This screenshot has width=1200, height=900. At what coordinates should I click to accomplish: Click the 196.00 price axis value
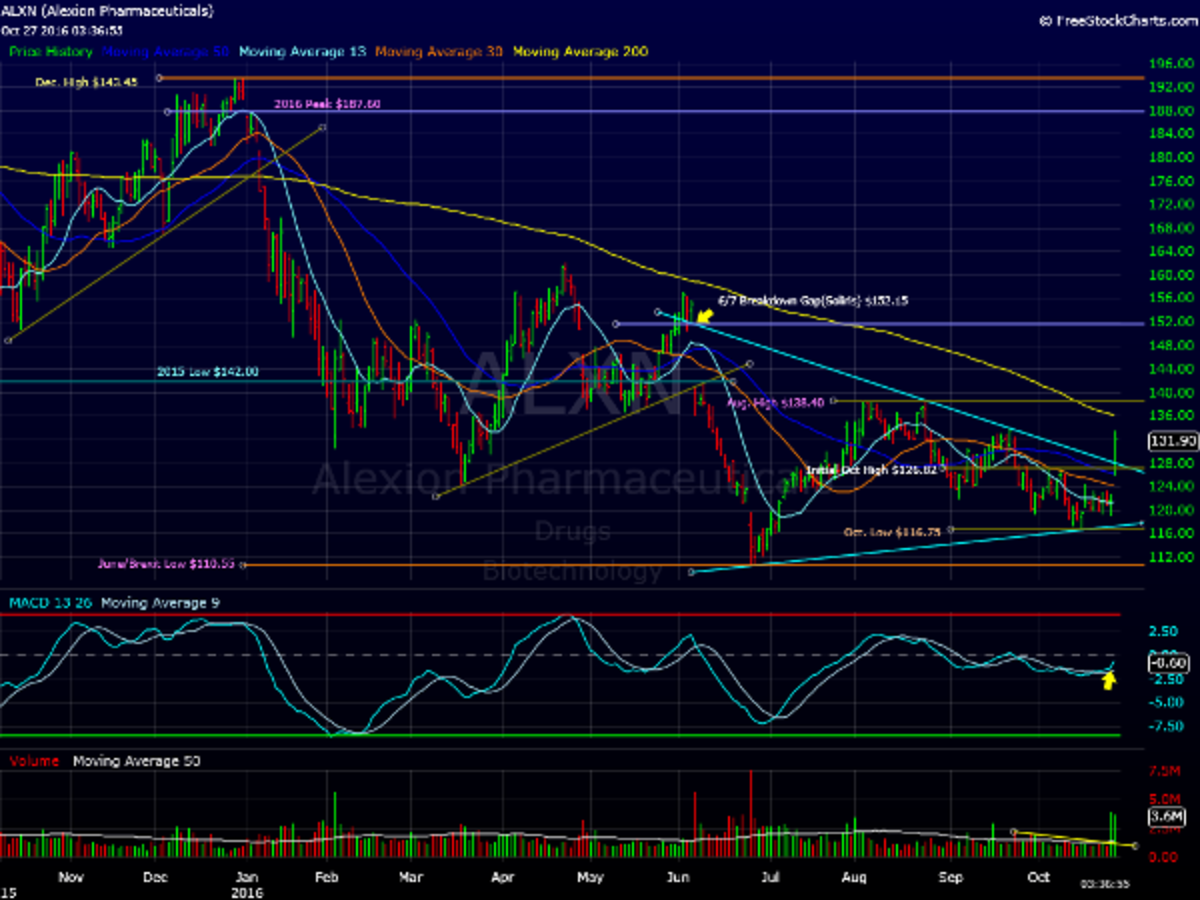point(1171,64)
